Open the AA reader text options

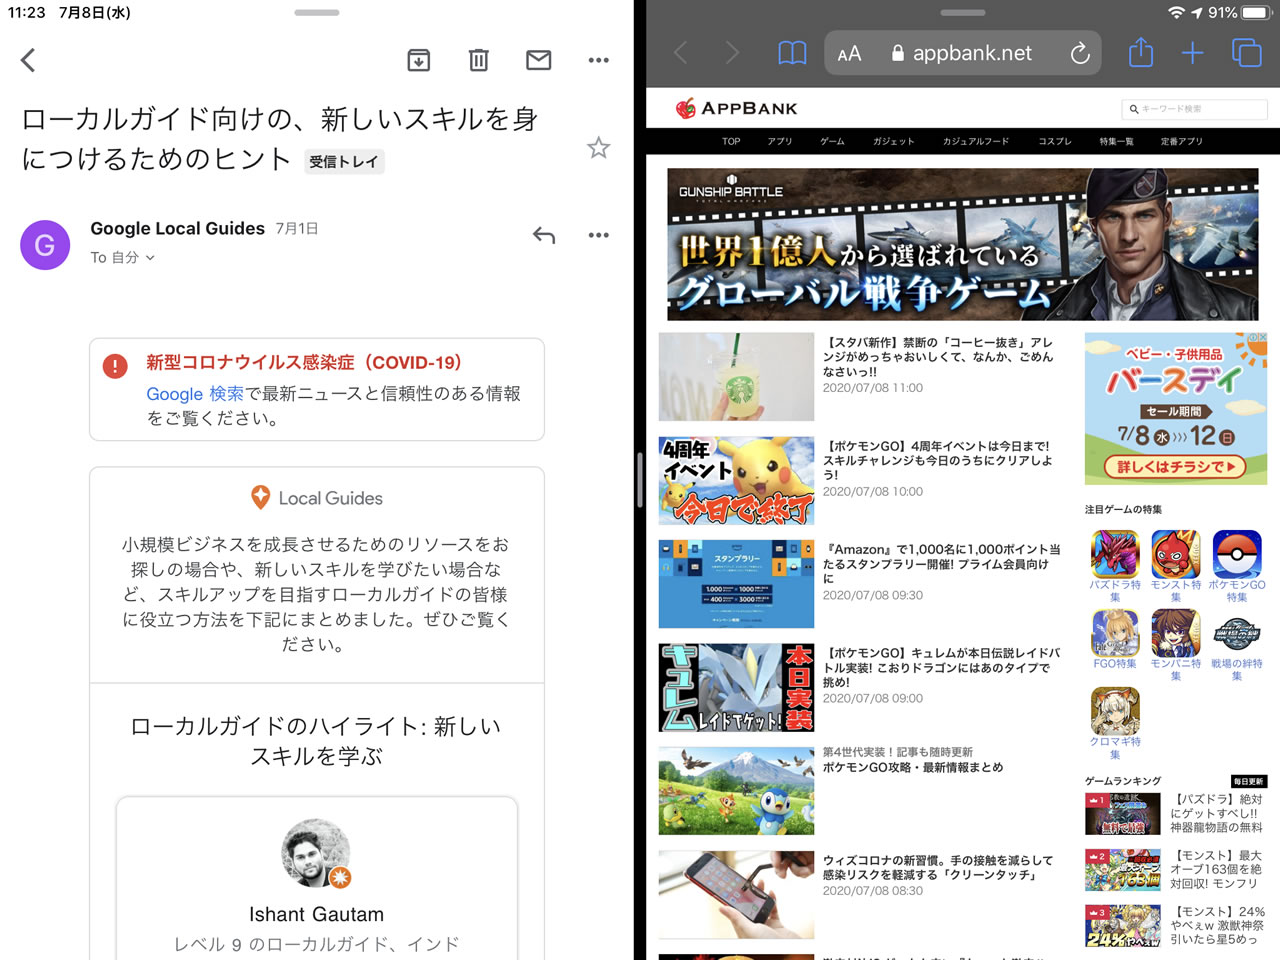(849, 54)
